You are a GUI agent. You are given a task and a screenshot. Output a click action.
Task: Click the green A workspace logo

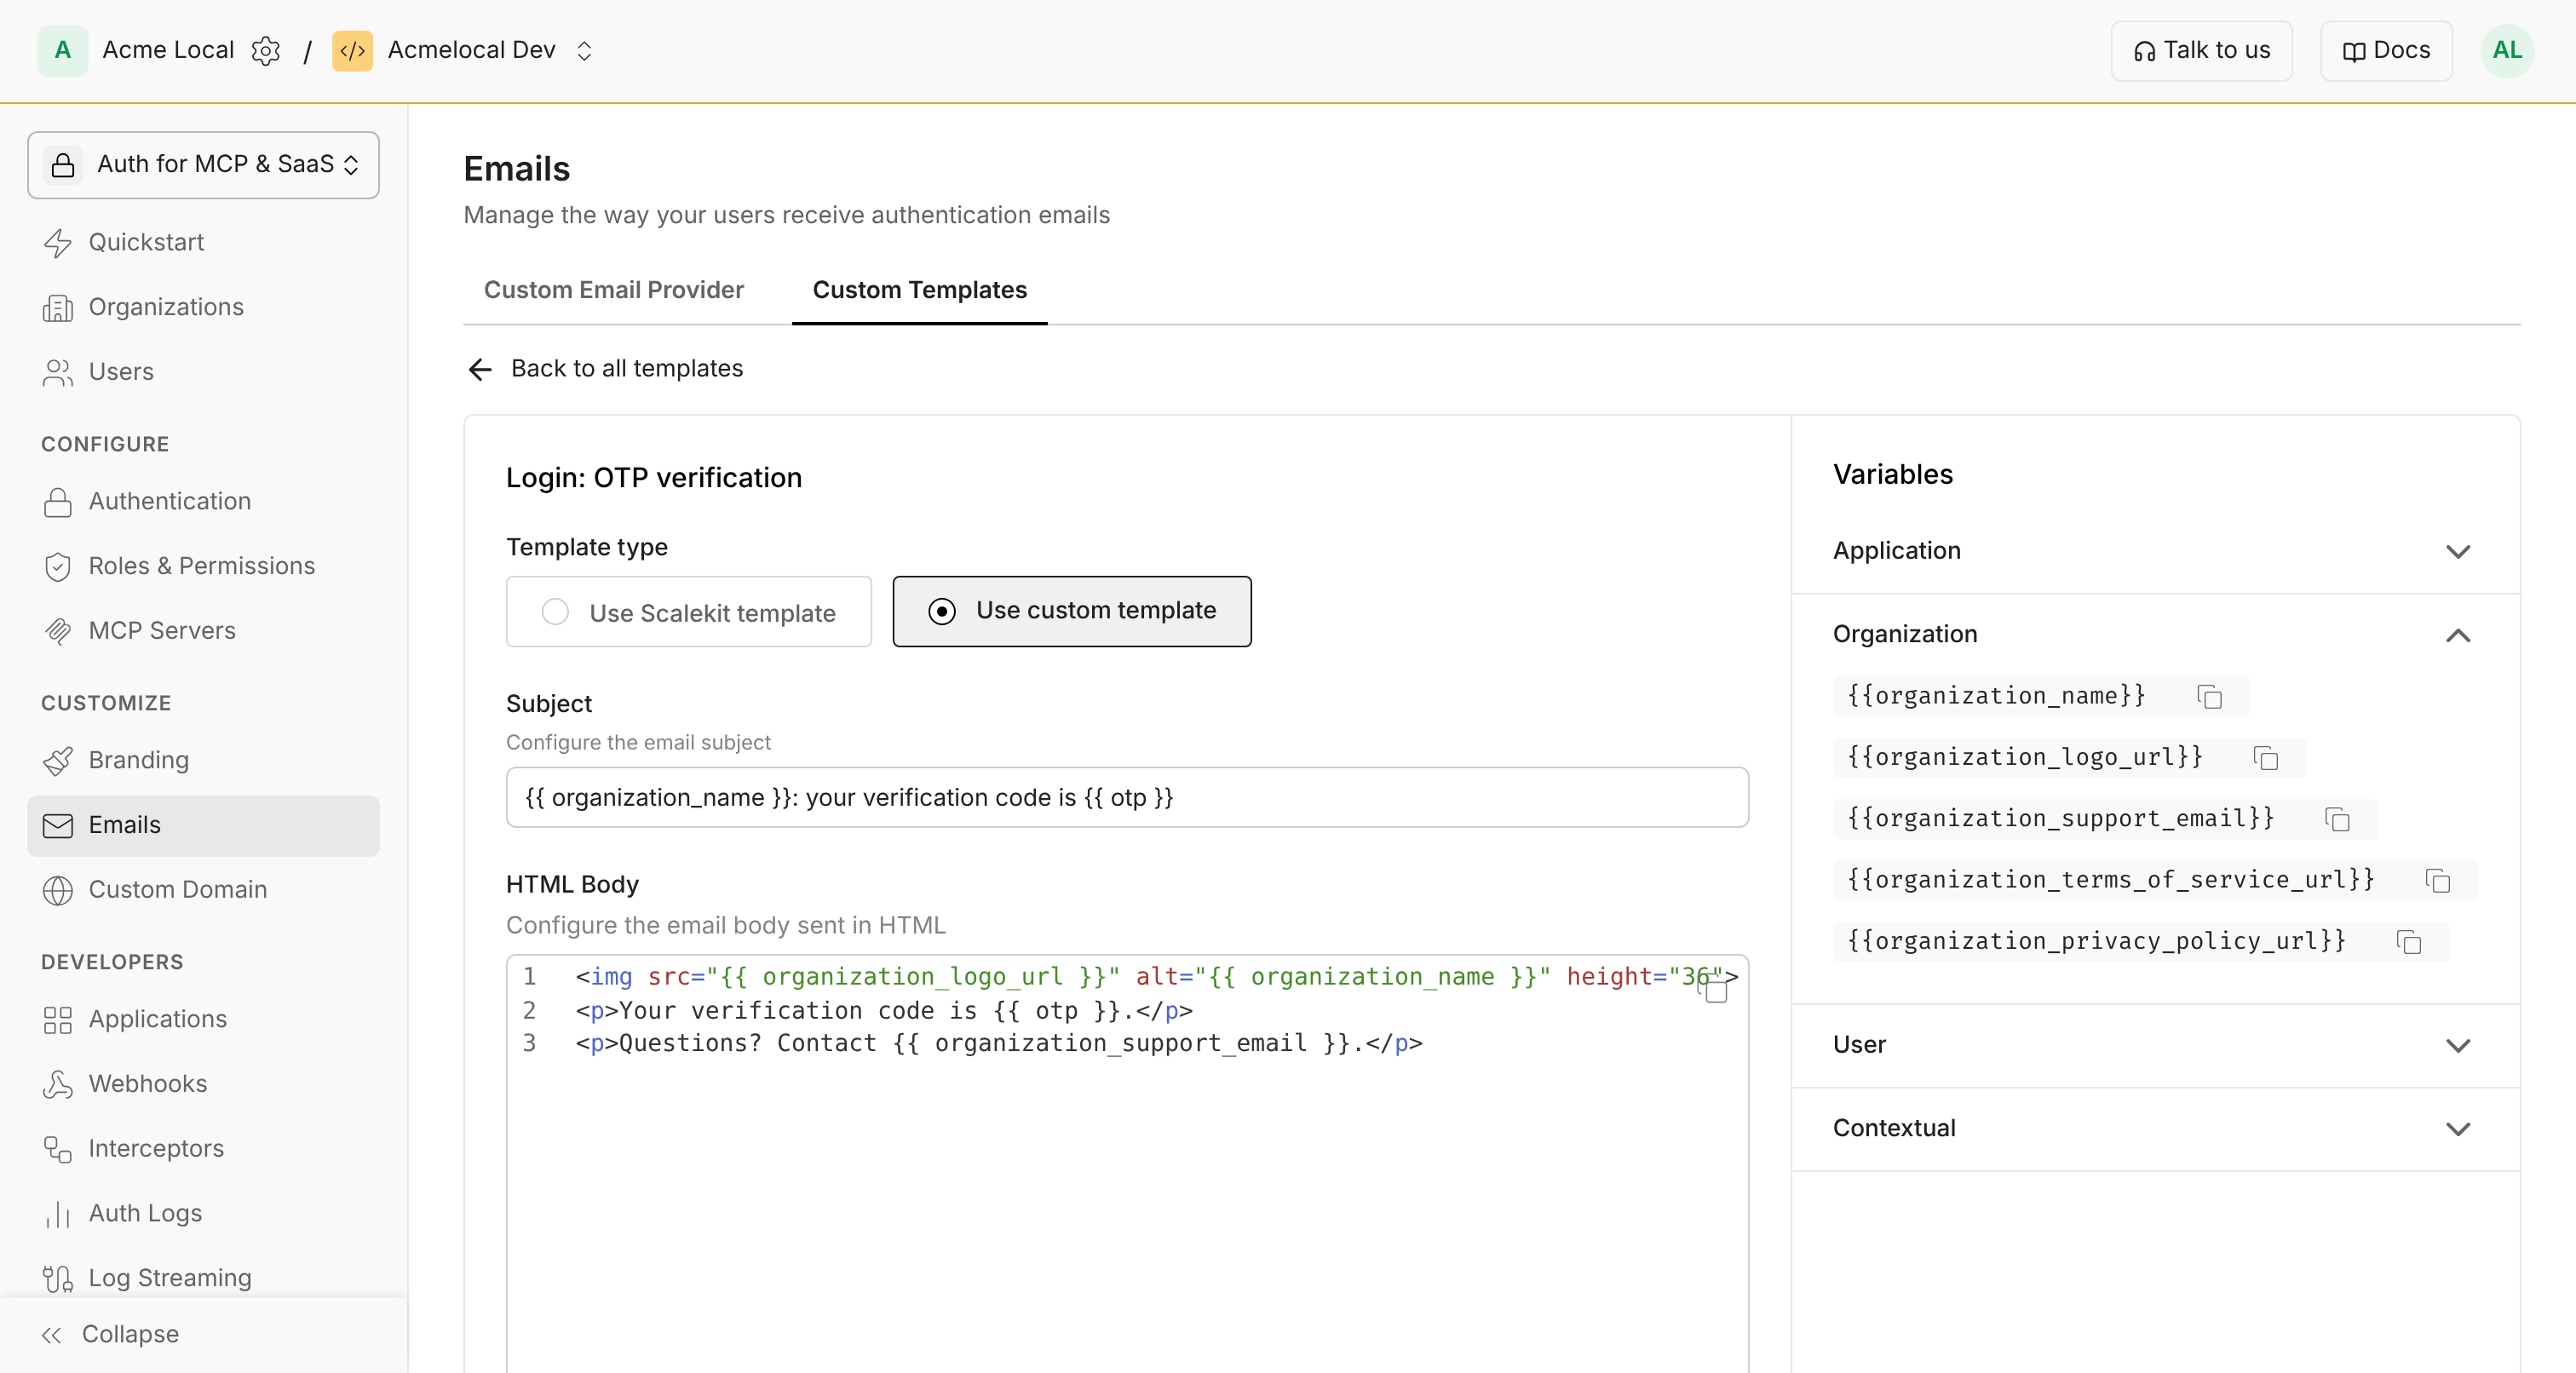[x=62, y=50]
